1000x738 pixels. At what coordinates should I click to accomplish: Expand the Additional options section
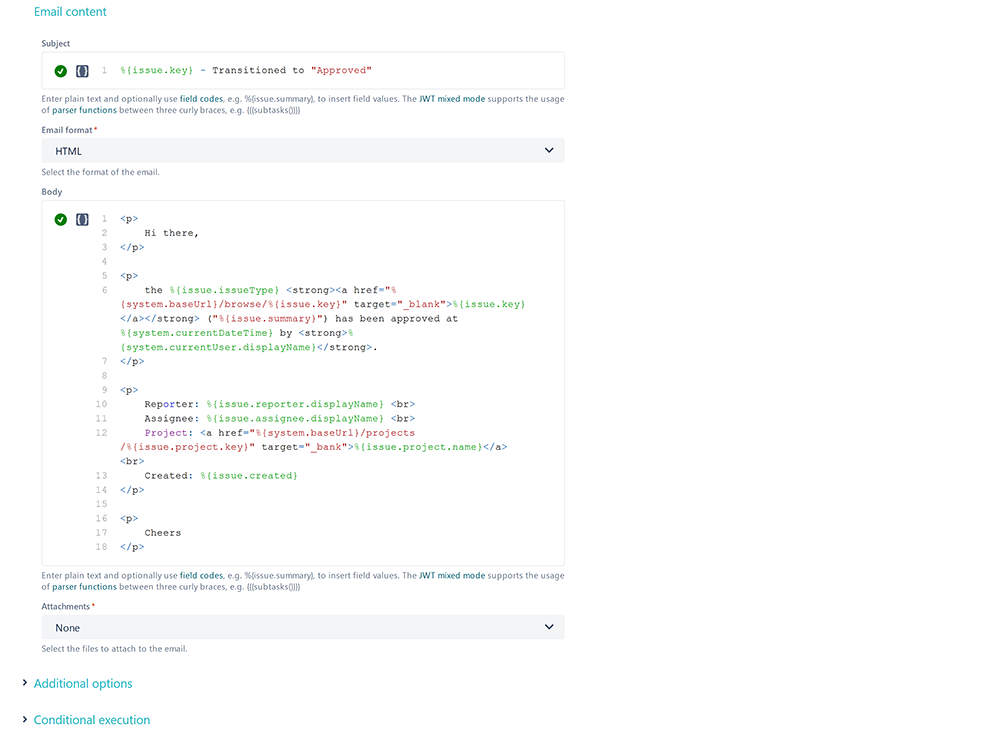tap(83, 683)
